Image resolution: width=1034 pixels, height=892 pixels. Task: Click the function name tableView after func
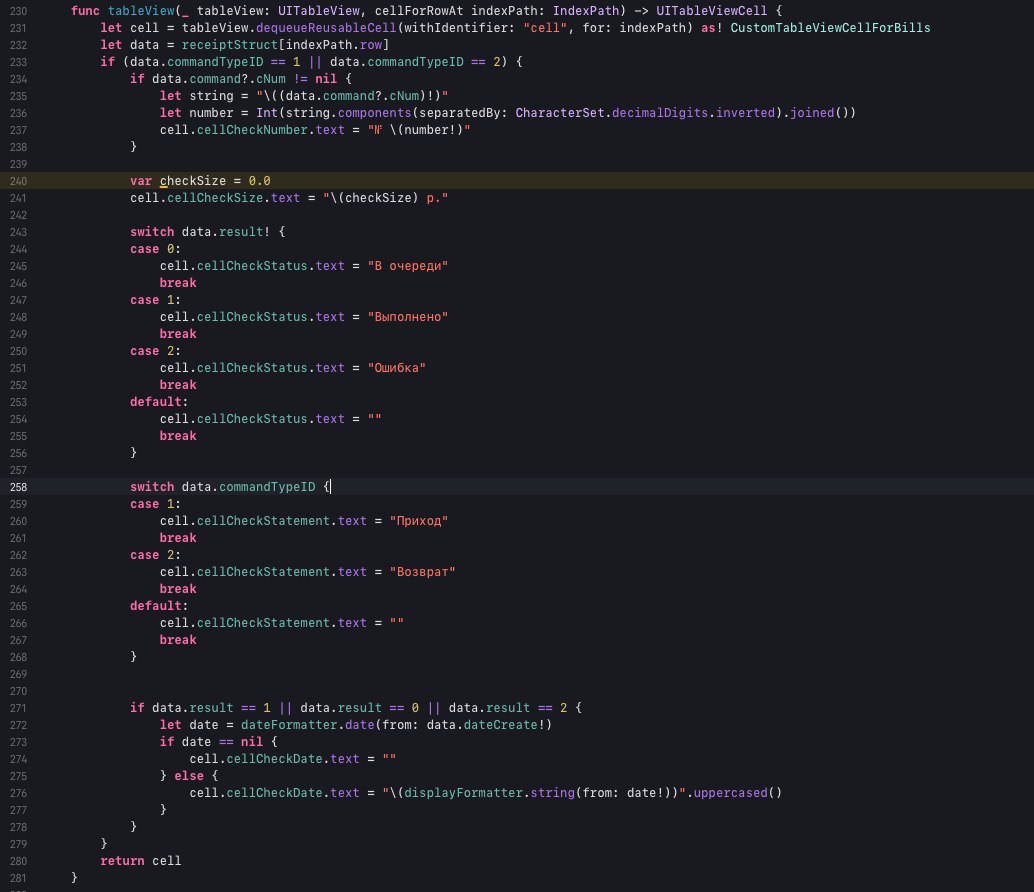[x=141, y=11]
